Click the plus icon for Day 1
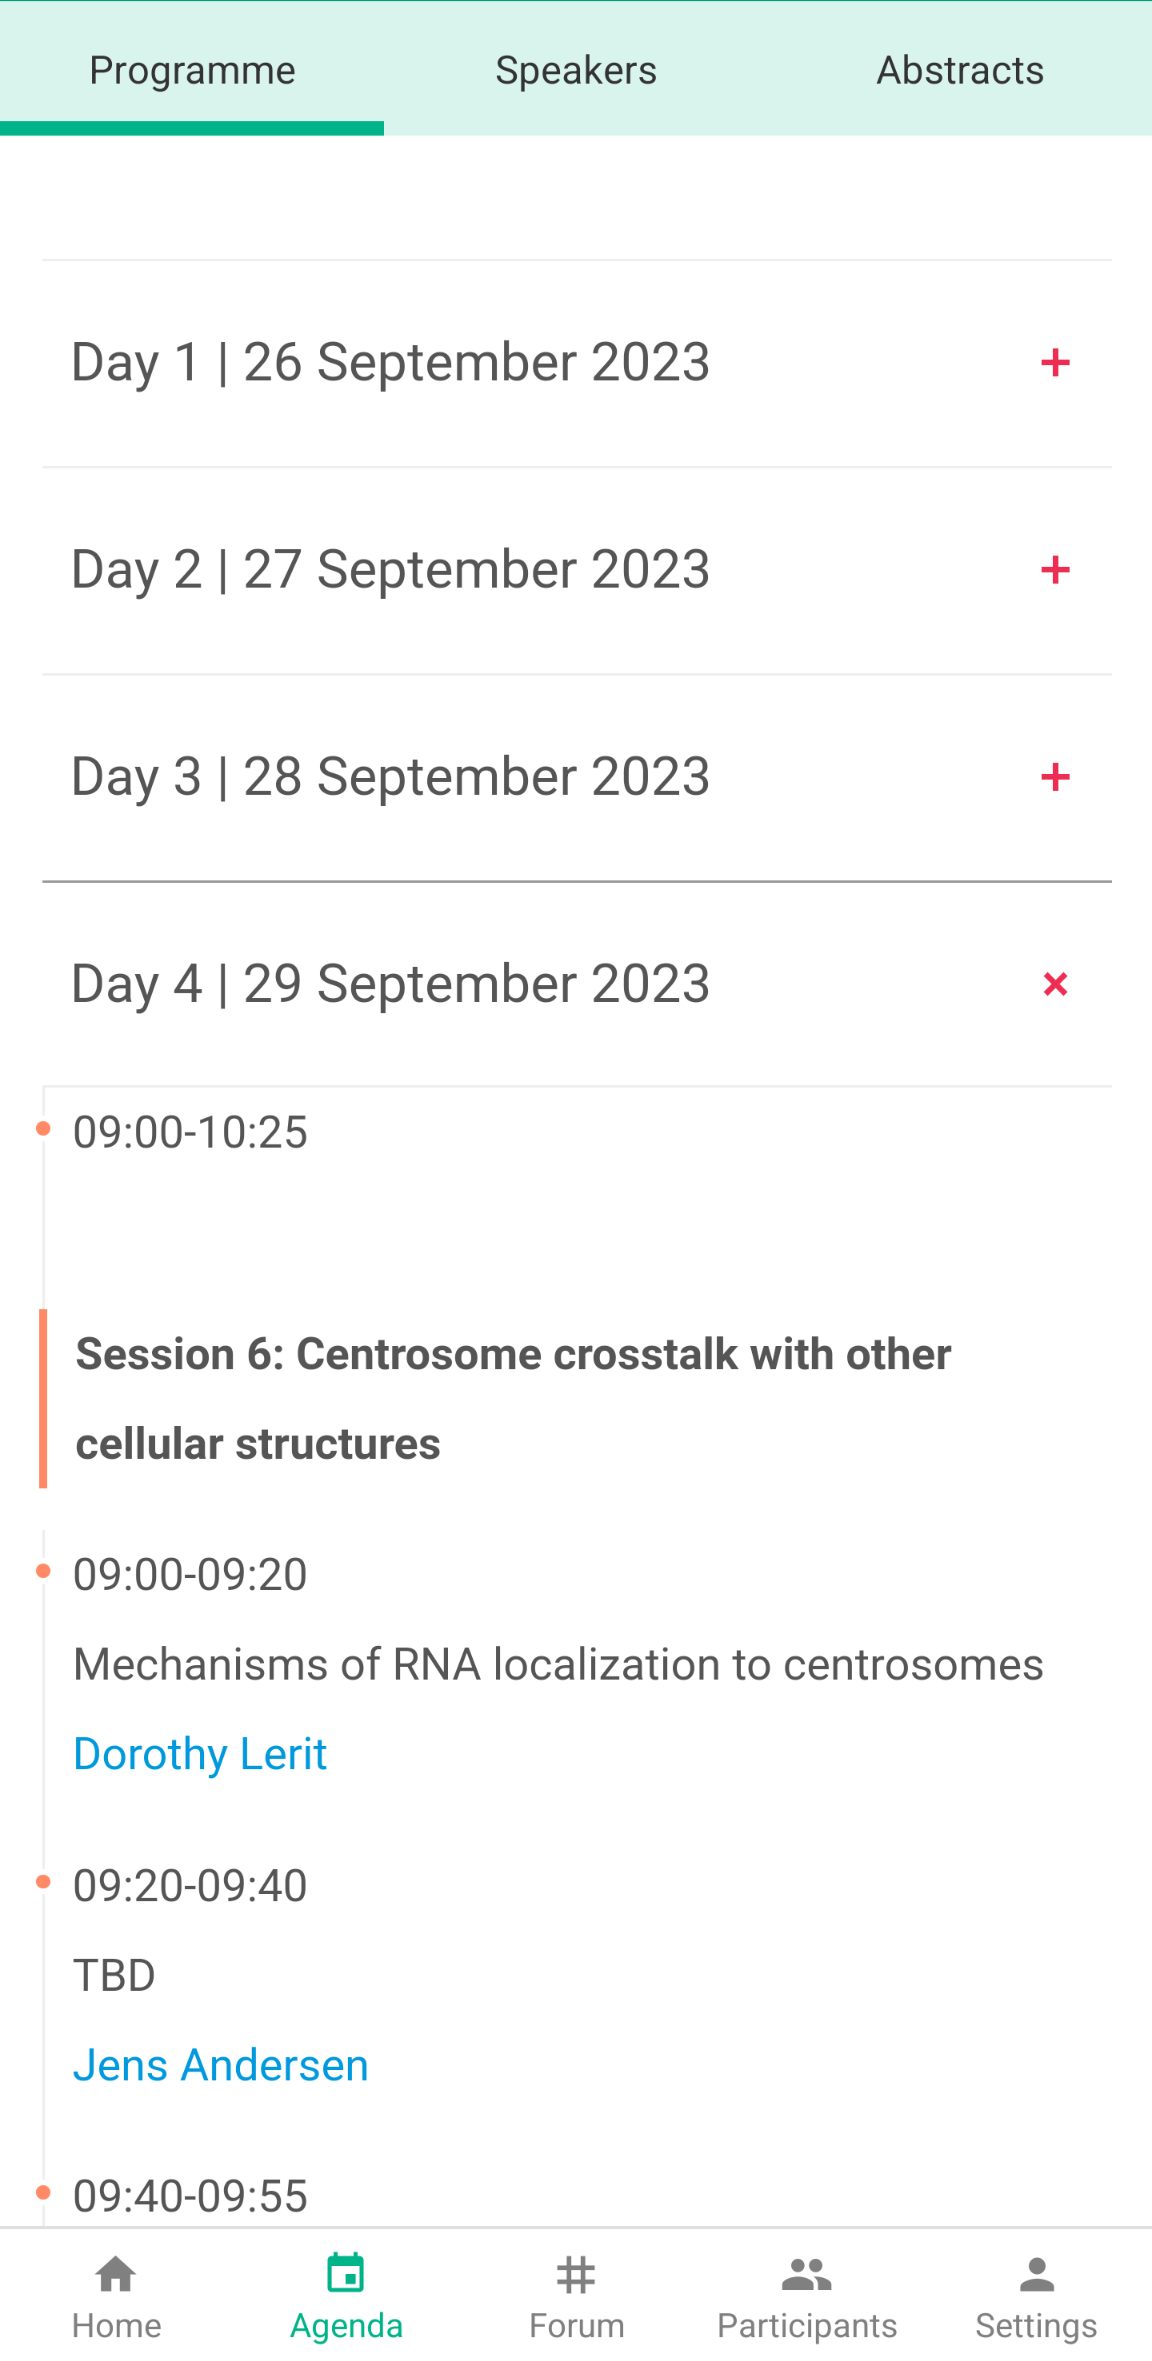The width and height of the screenshot is (1152, 2361). (1055, 362)
